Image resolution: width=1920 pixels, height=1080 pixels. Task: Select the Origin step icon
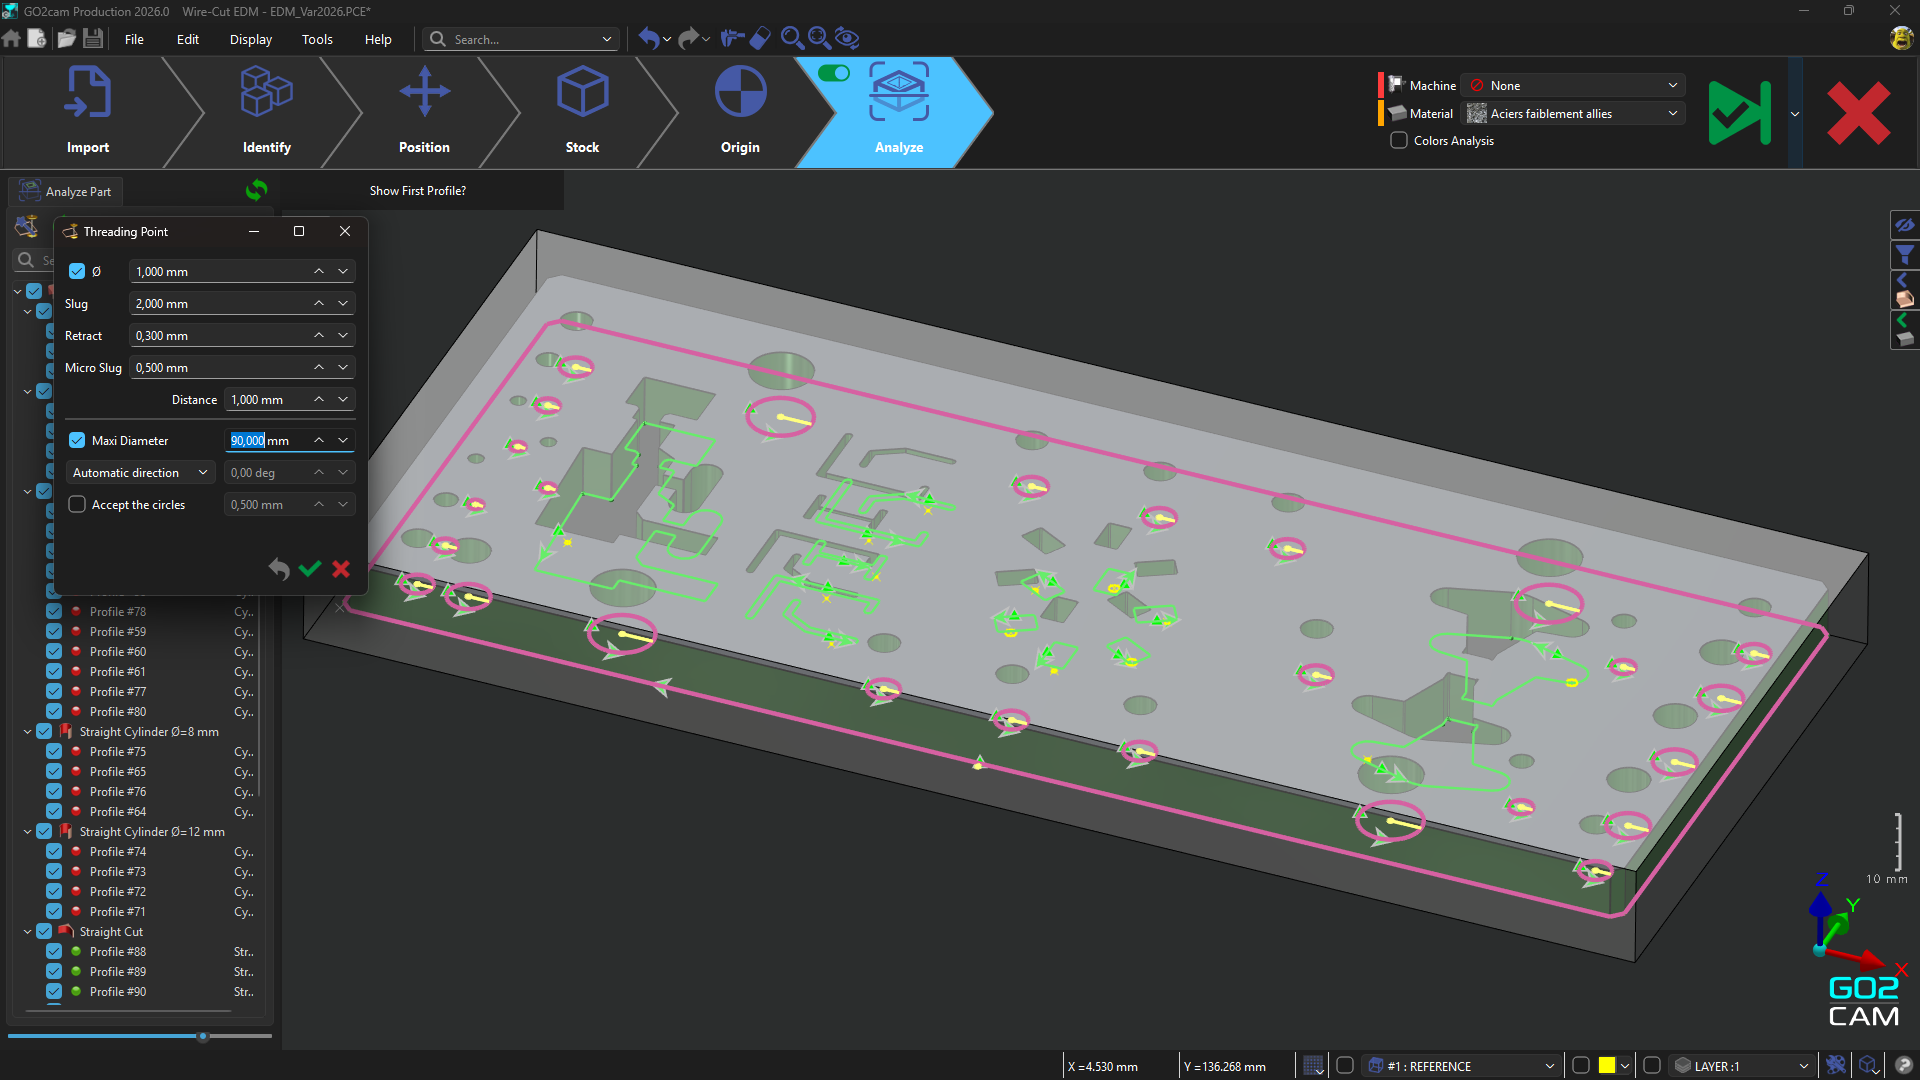coord(740,93)
